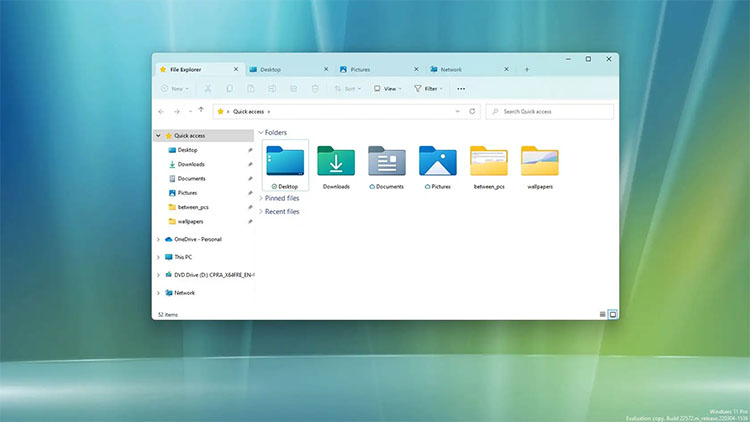This screenshot has height=422, width=750.
Task: Open recent locations dropdown arrow
Action: pos(190,111)
